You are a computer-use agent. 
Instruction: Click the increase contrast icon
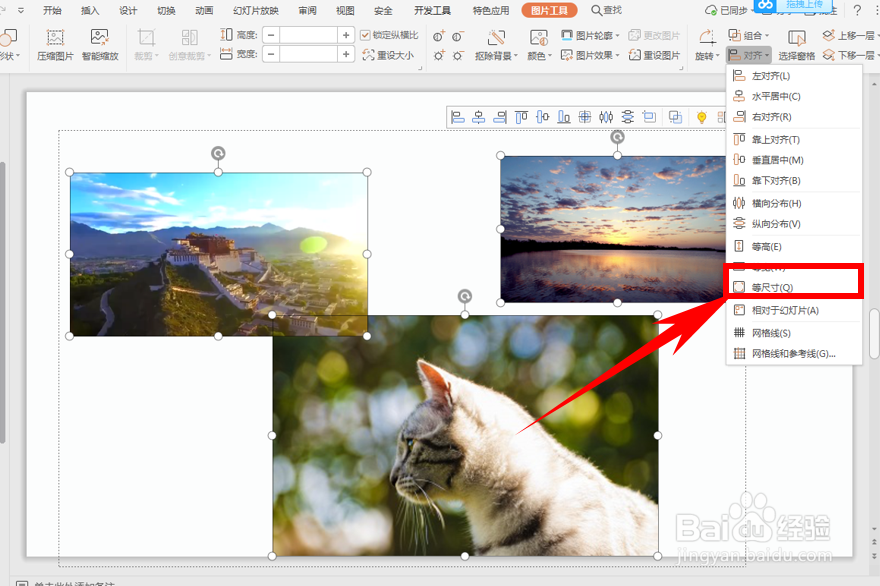click(439, 36)
